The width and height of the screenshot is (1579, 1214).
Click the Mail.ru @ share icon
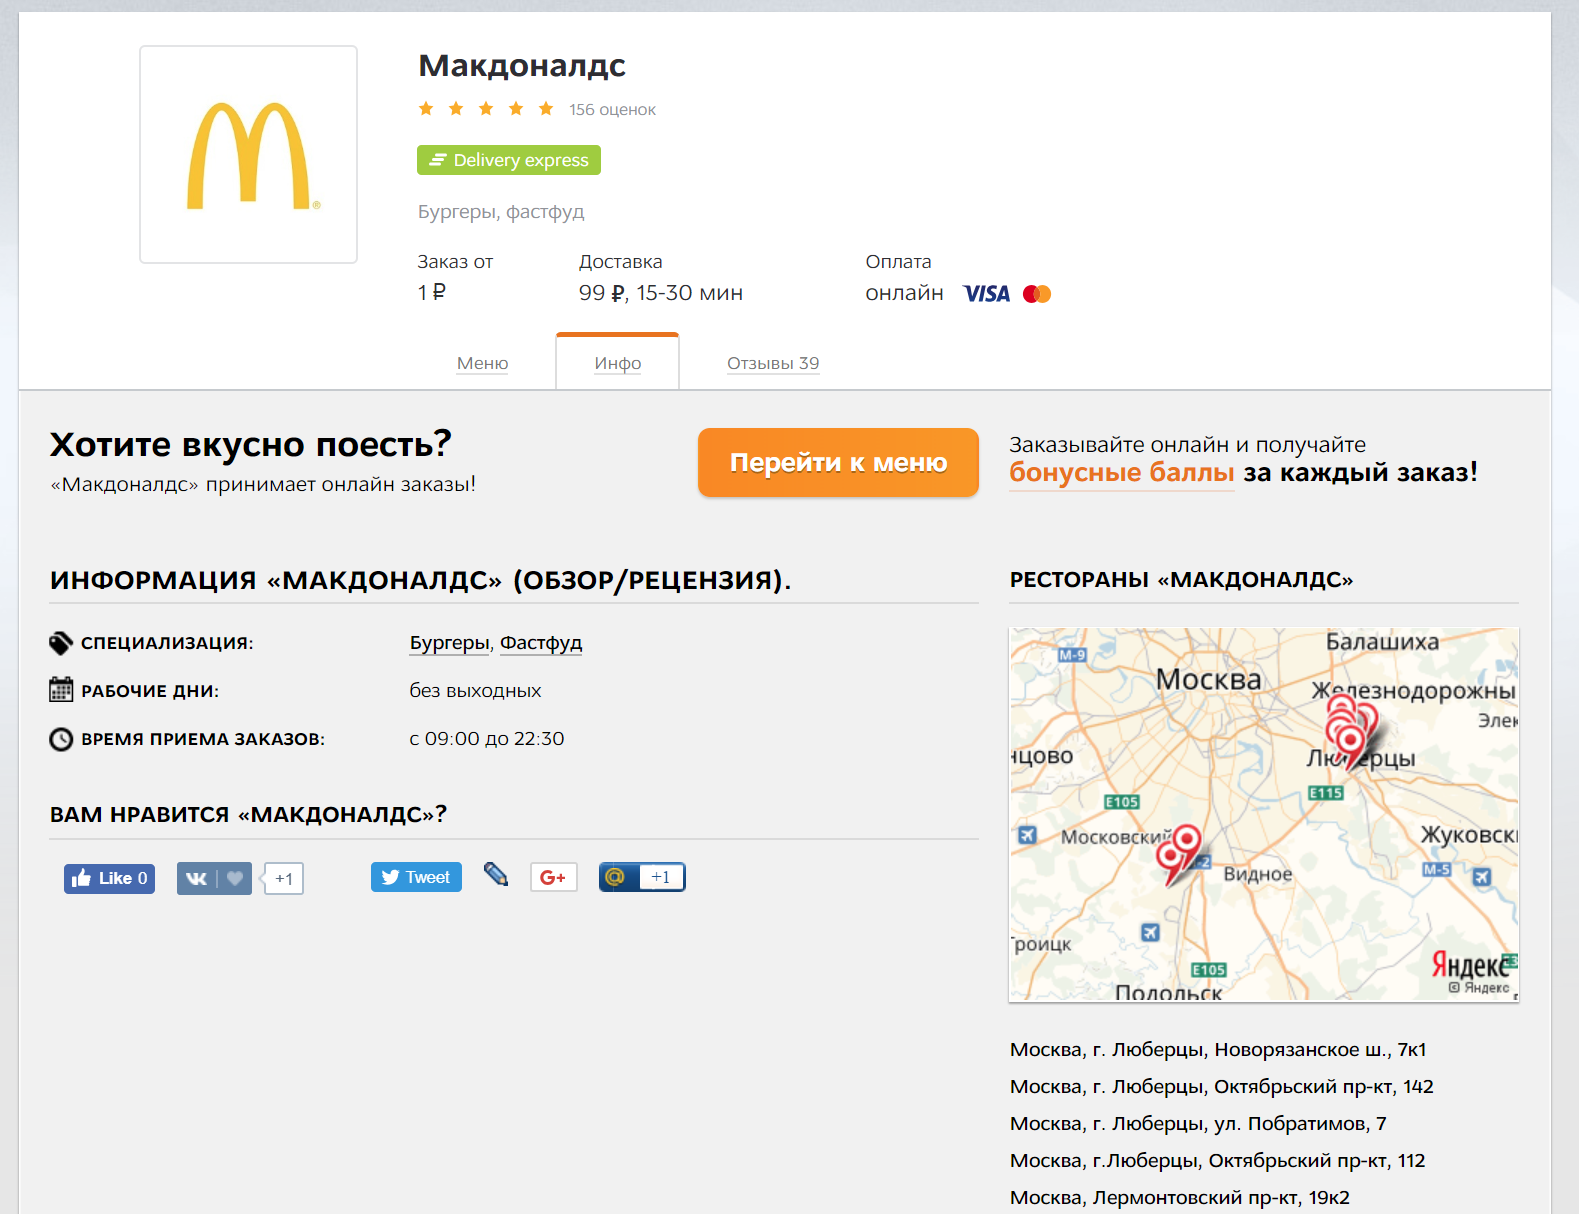click(616, 877)
